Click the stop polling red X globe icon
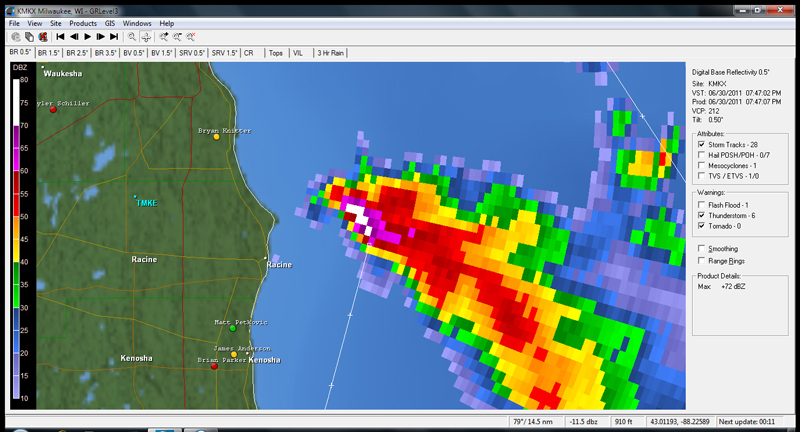The width and height of the screenshot is (800, 432). 43,37
